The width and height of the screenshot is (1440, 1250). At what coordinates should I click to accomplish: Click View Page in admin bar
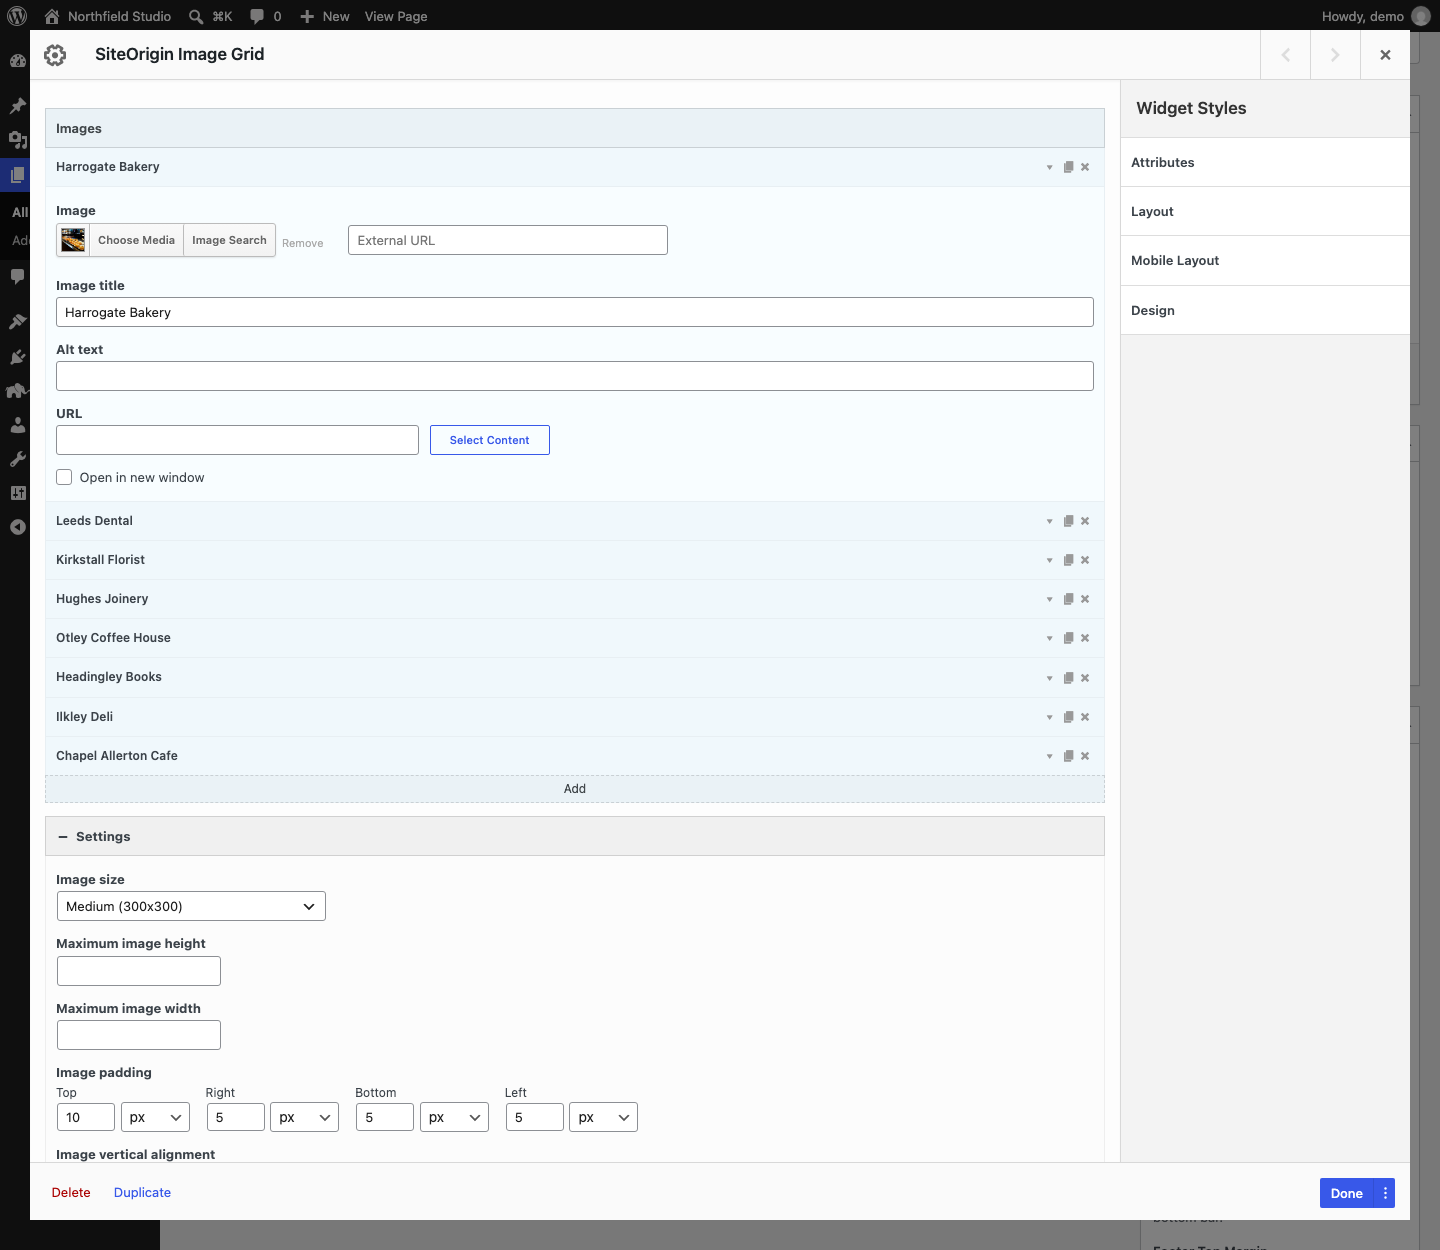tap(396, 16)
